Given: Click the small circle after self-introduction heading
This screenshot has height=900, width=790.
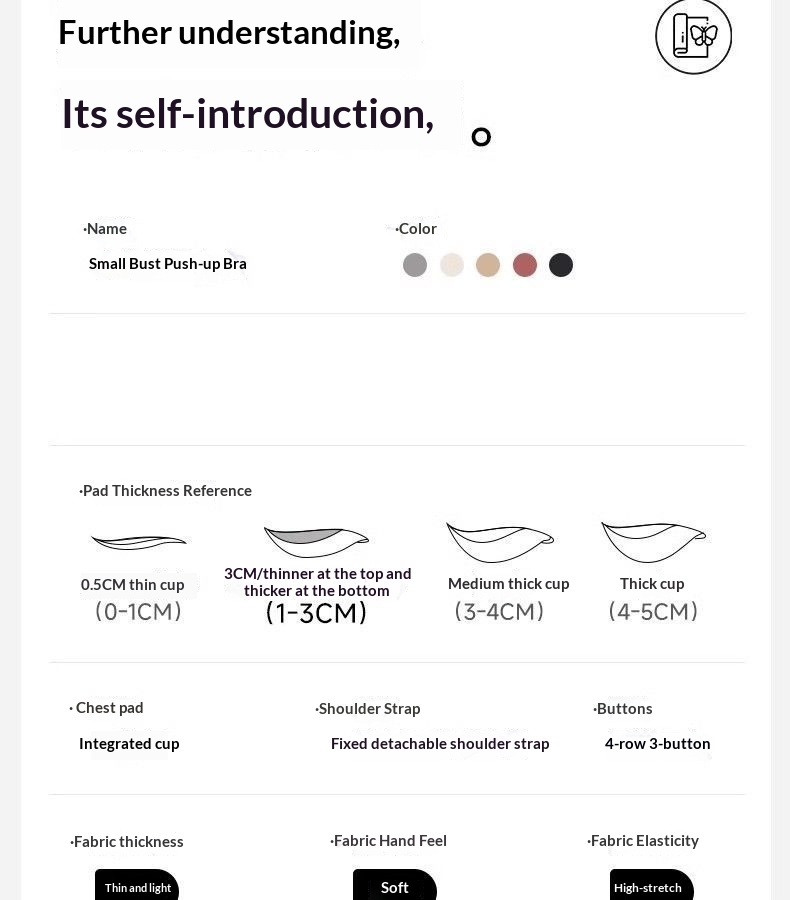Looking at the screenshot, I should pos(481,137).
